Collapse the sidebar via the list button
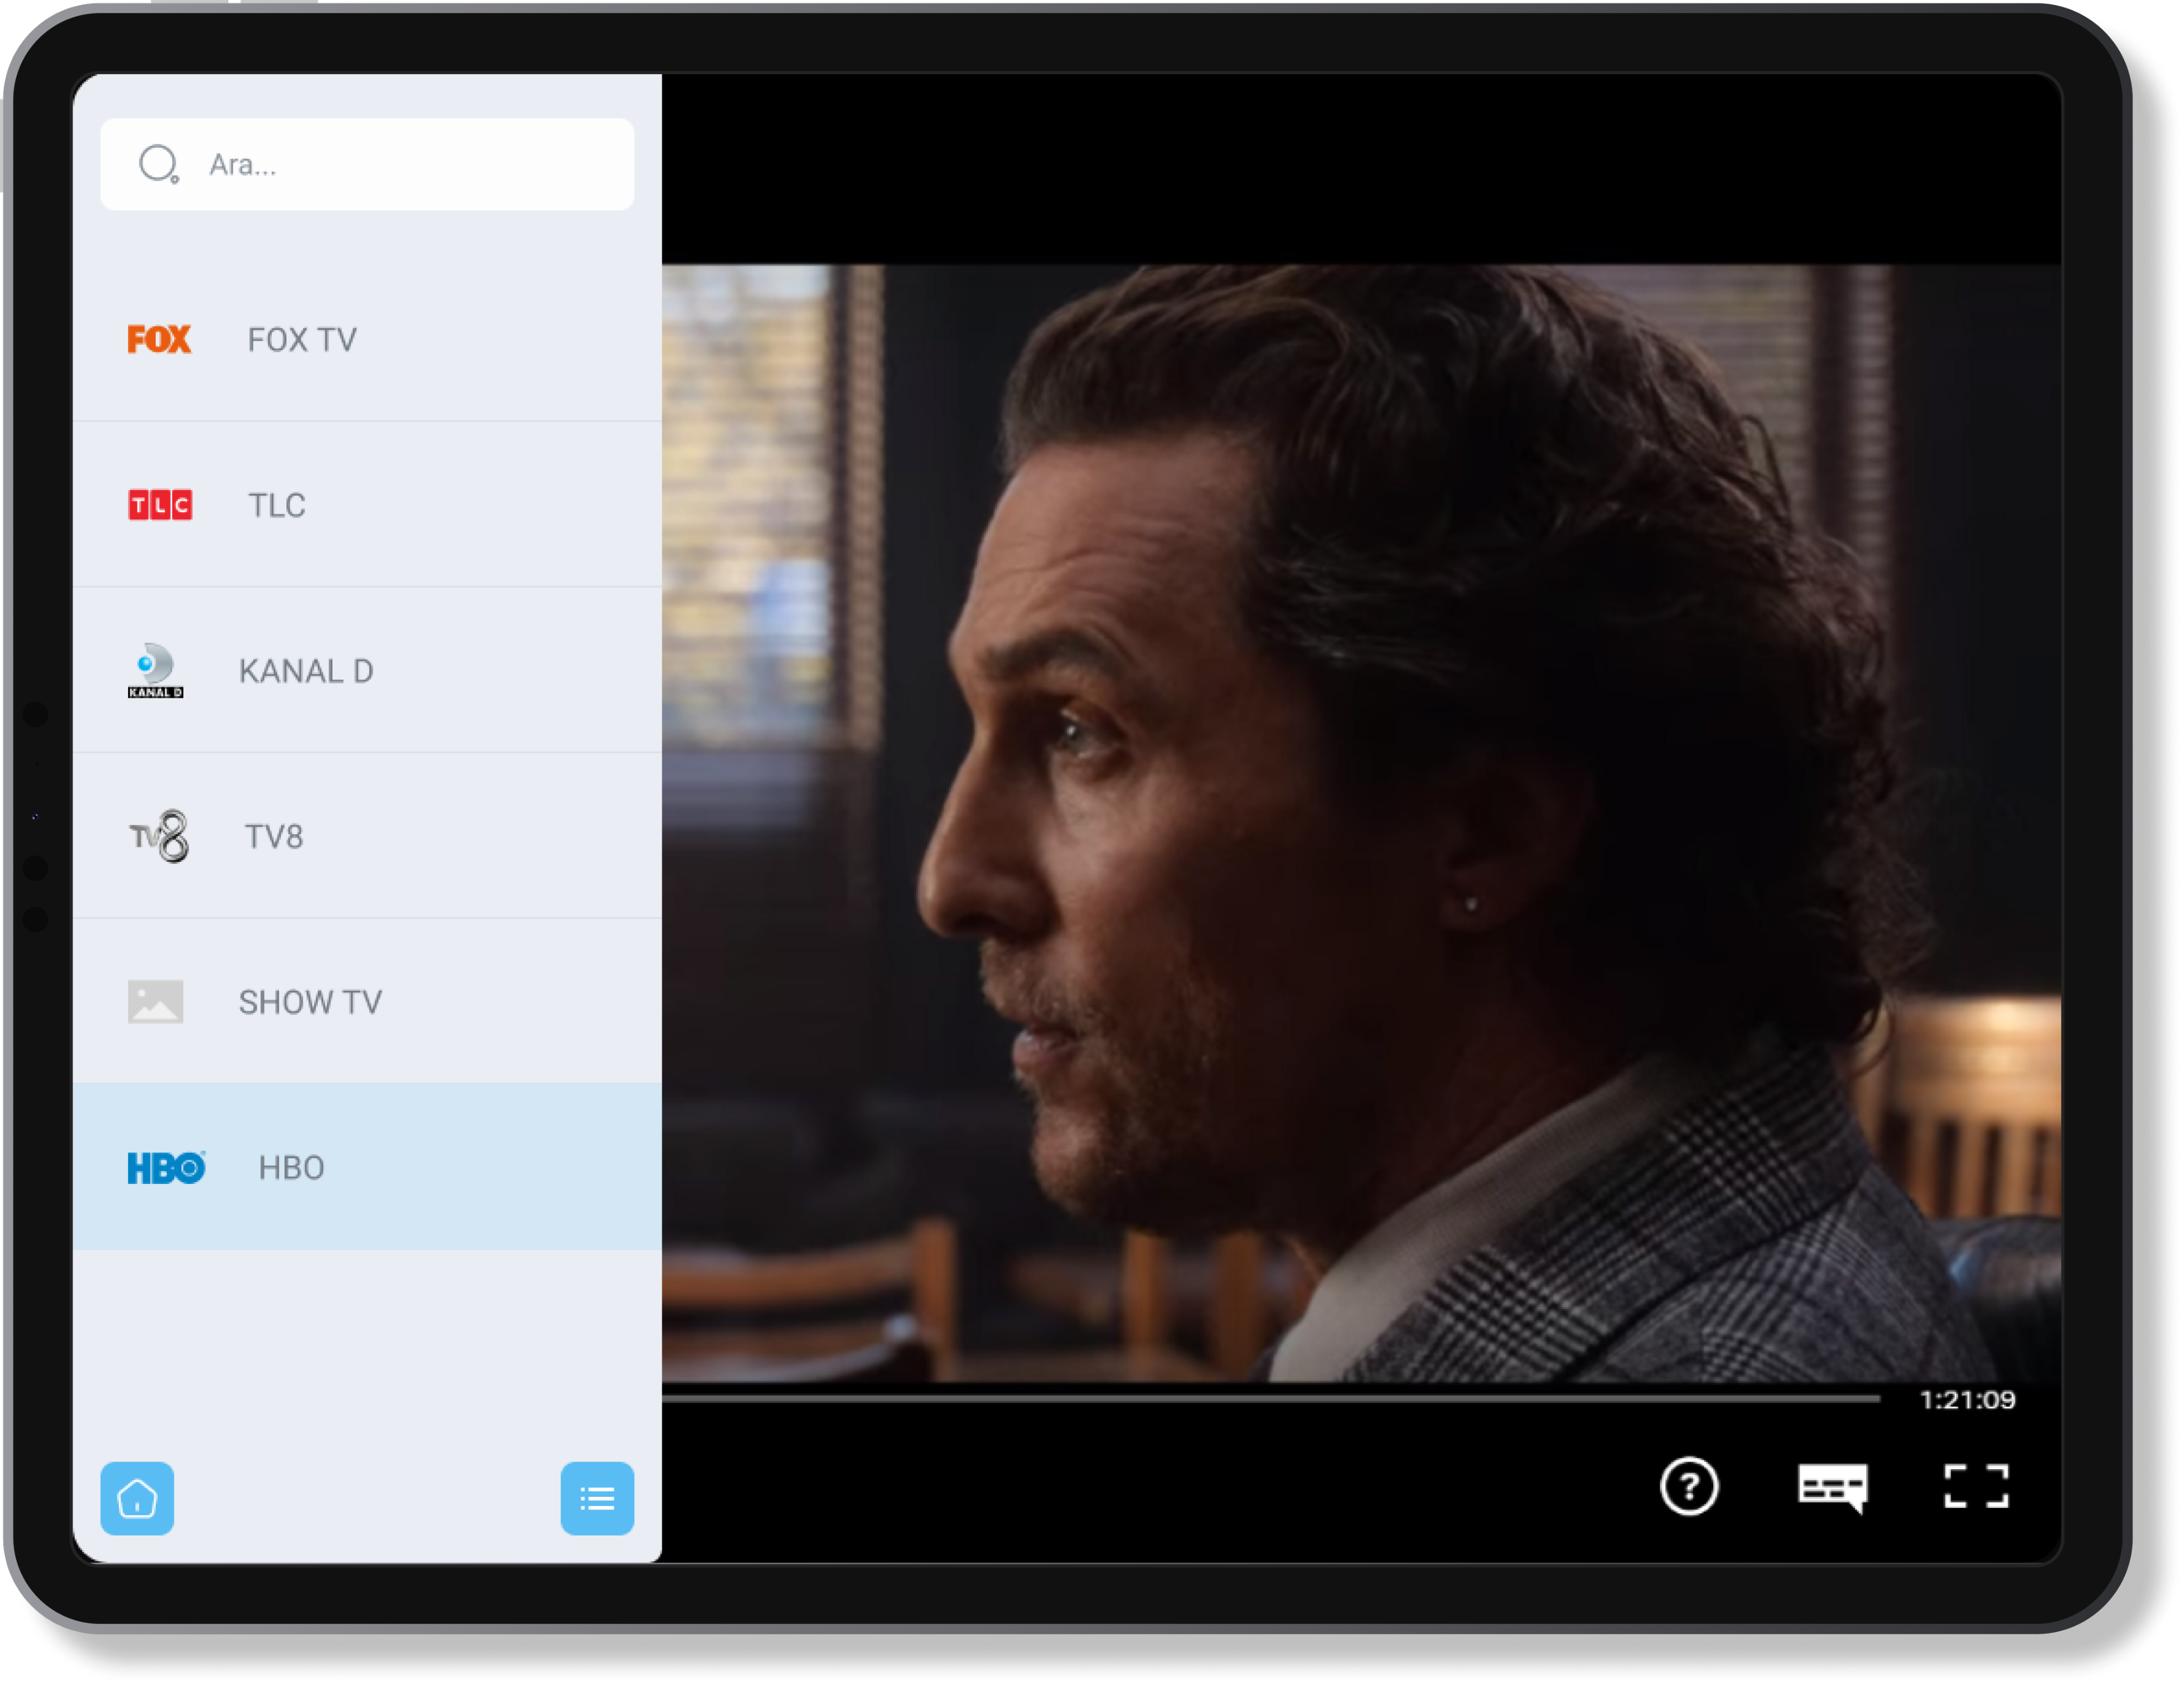 tap(597, 1498)
